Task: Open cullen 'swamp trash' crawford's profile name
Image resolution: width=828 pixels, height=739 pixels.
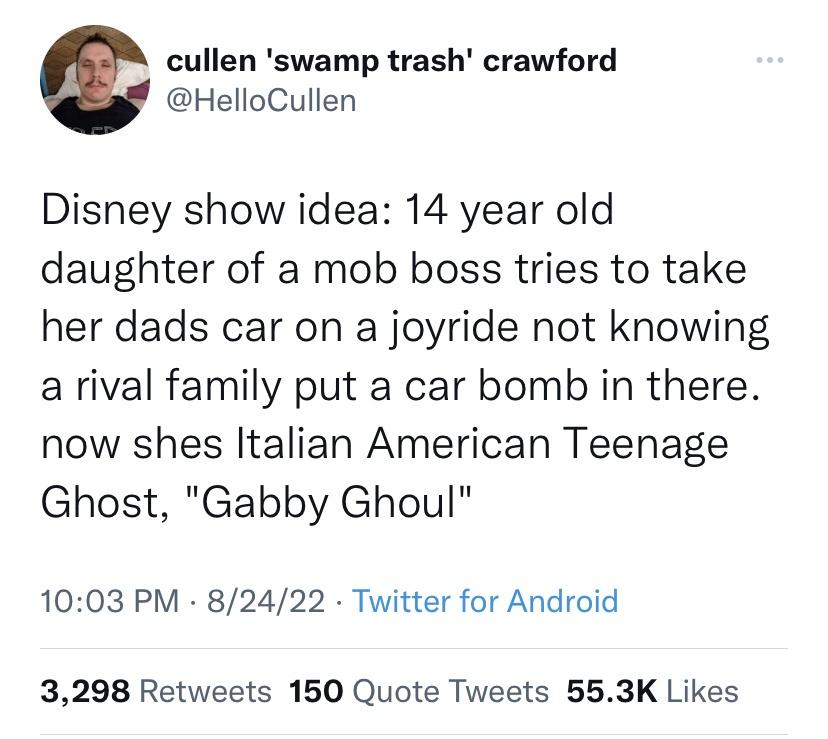Action: pos(391,60)
